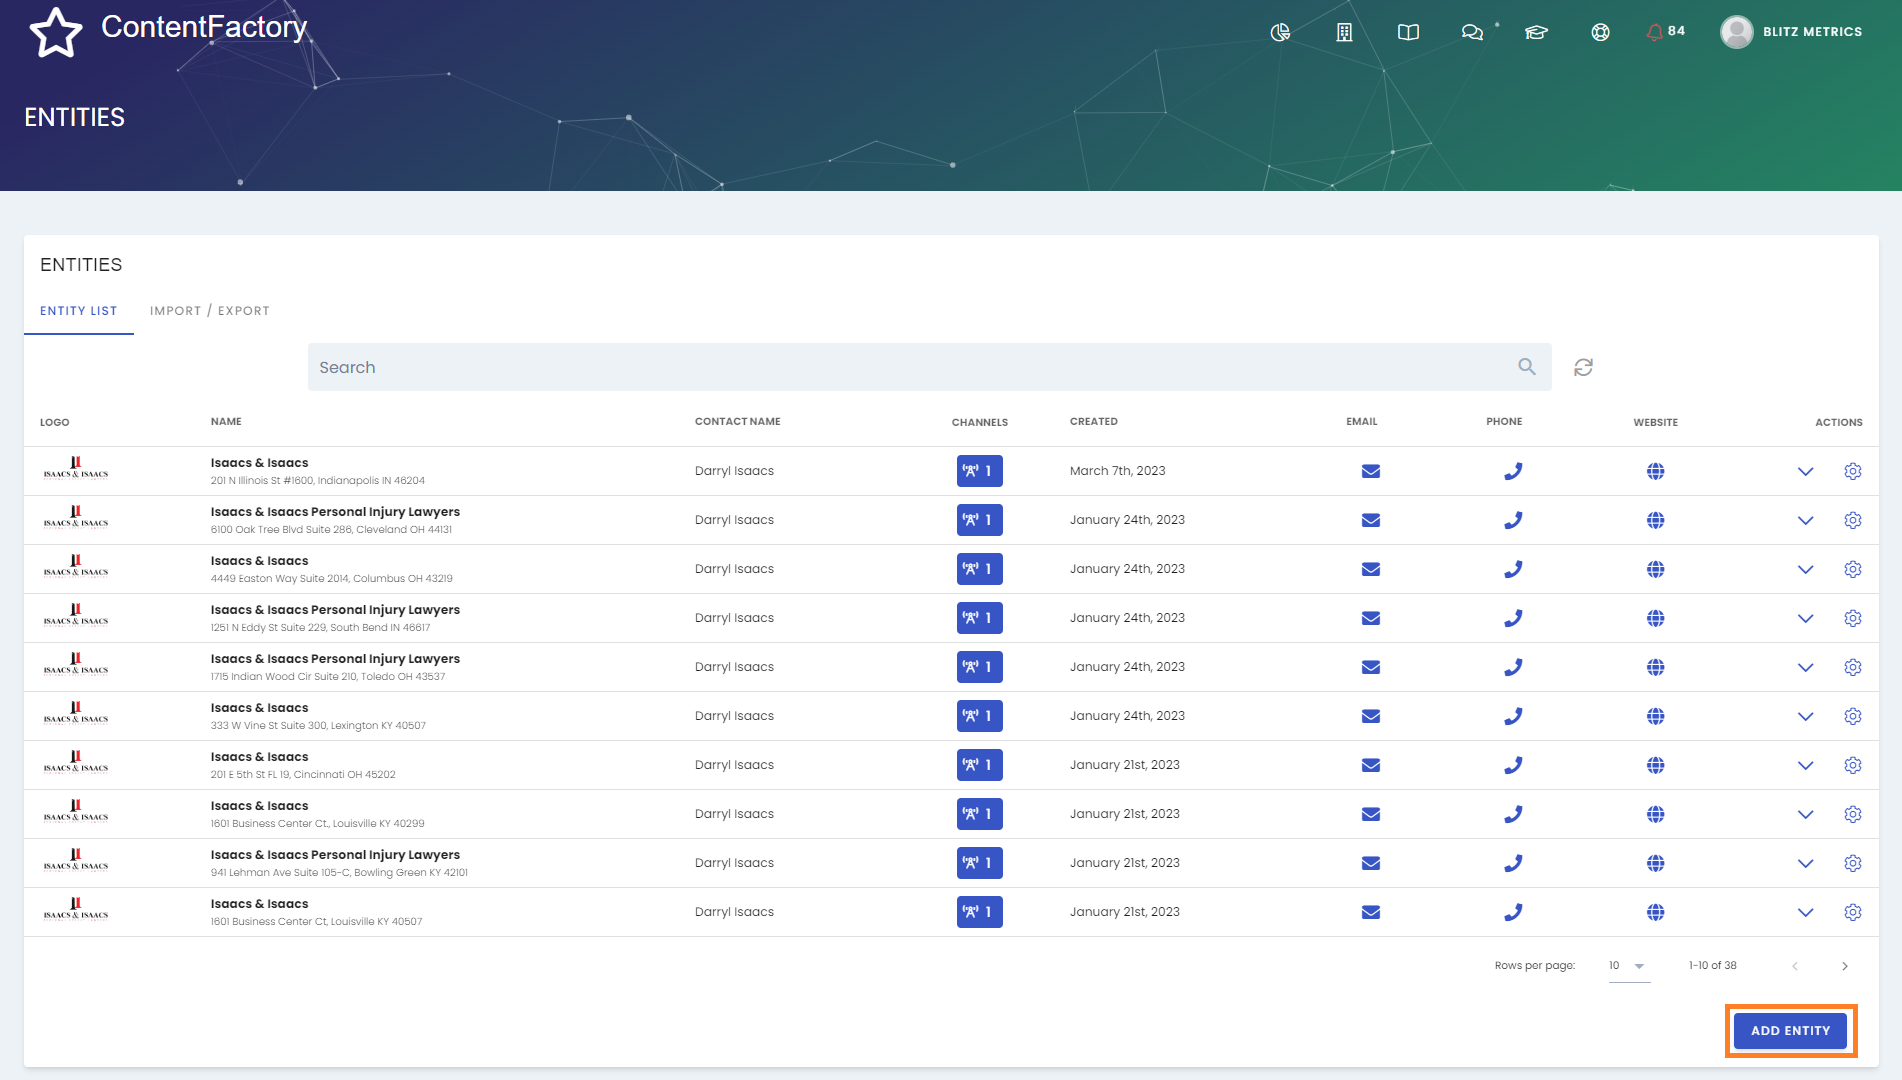Open the book library icon in header

[1408, 32]
